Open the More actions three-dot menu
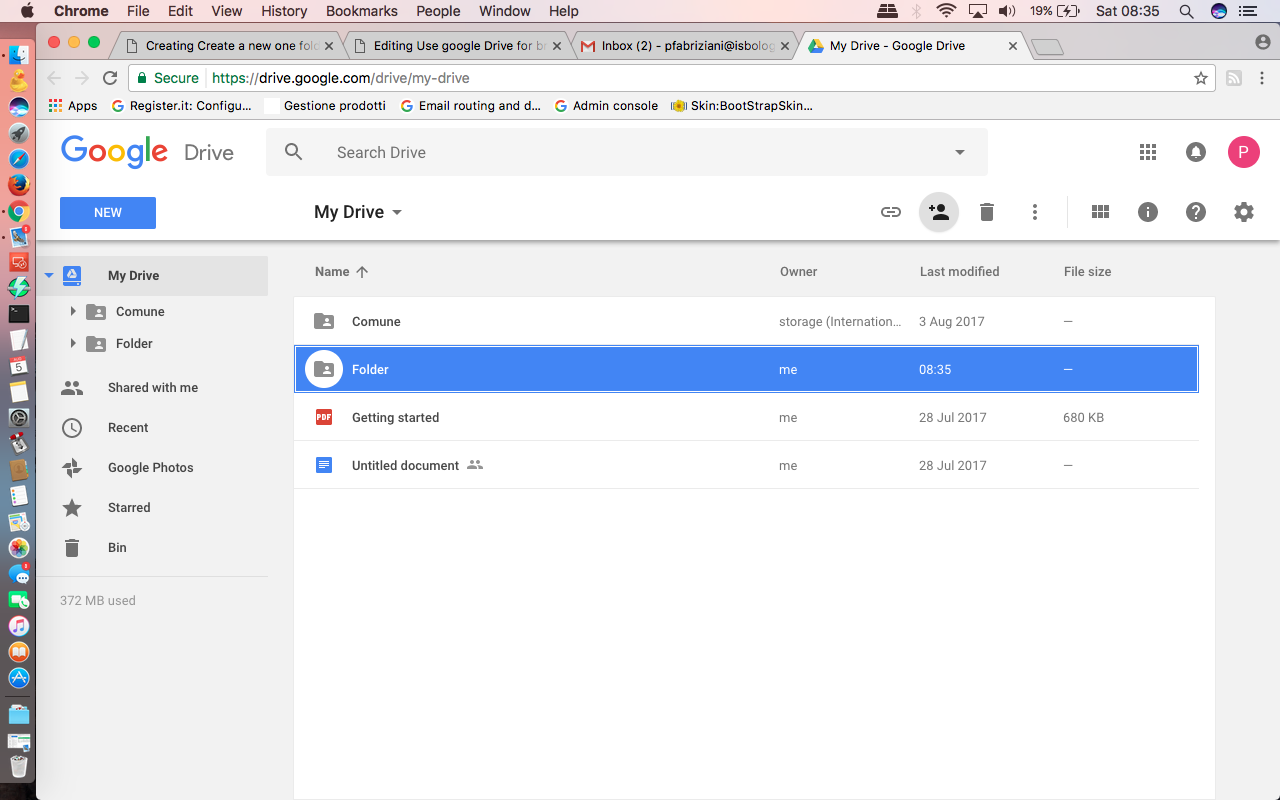Viewport: 1280px width, 800px height. [x=1035, y=212]
